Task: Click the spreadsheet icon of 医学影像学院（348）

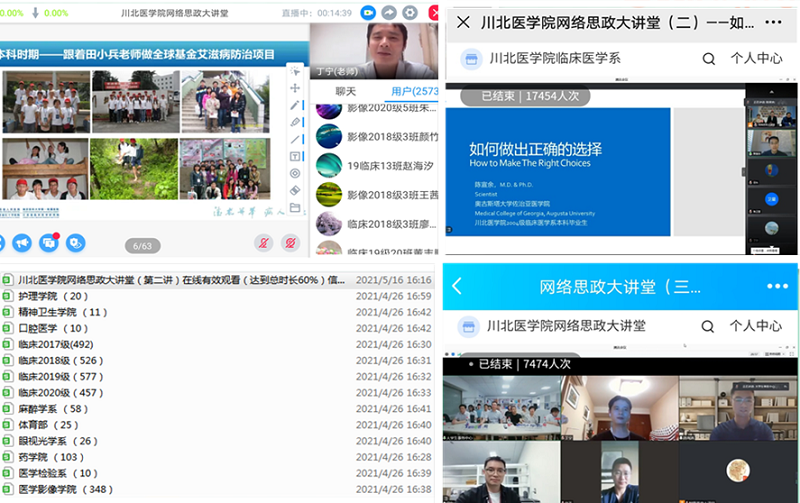Action: click(7, 489)
